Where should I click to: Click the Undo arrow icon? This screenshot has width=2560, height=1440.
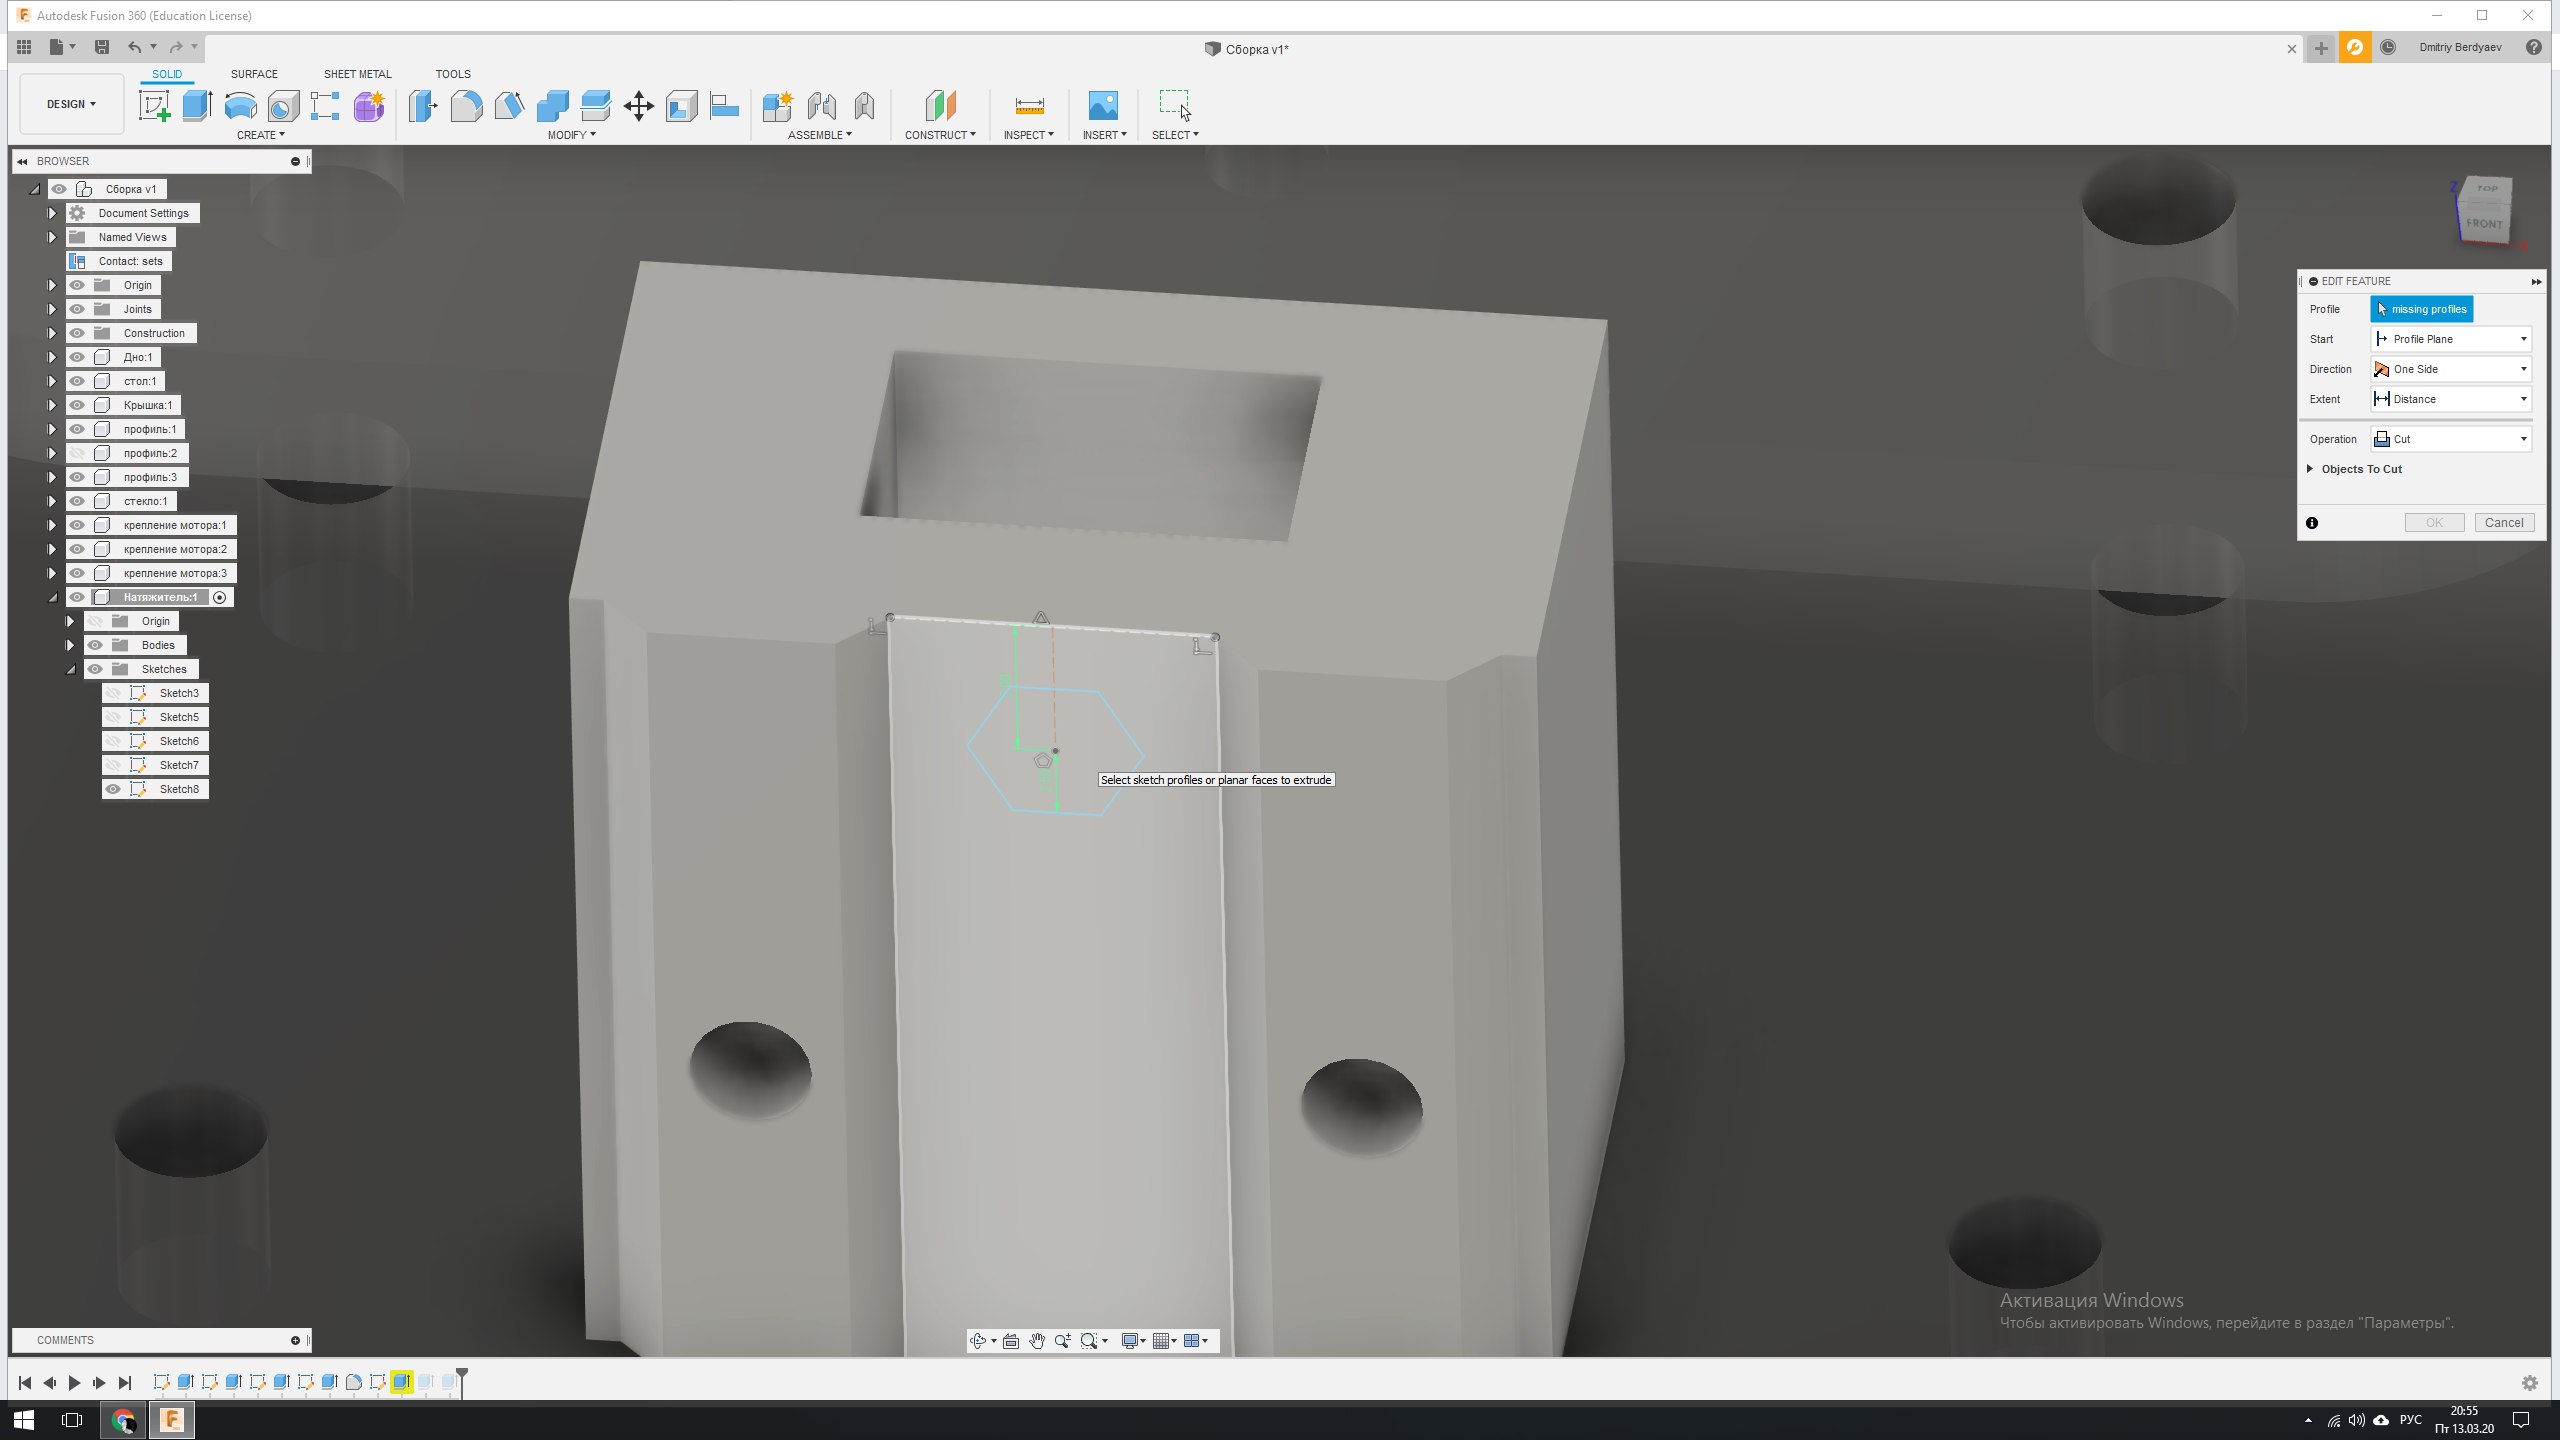tap(134, 47)
